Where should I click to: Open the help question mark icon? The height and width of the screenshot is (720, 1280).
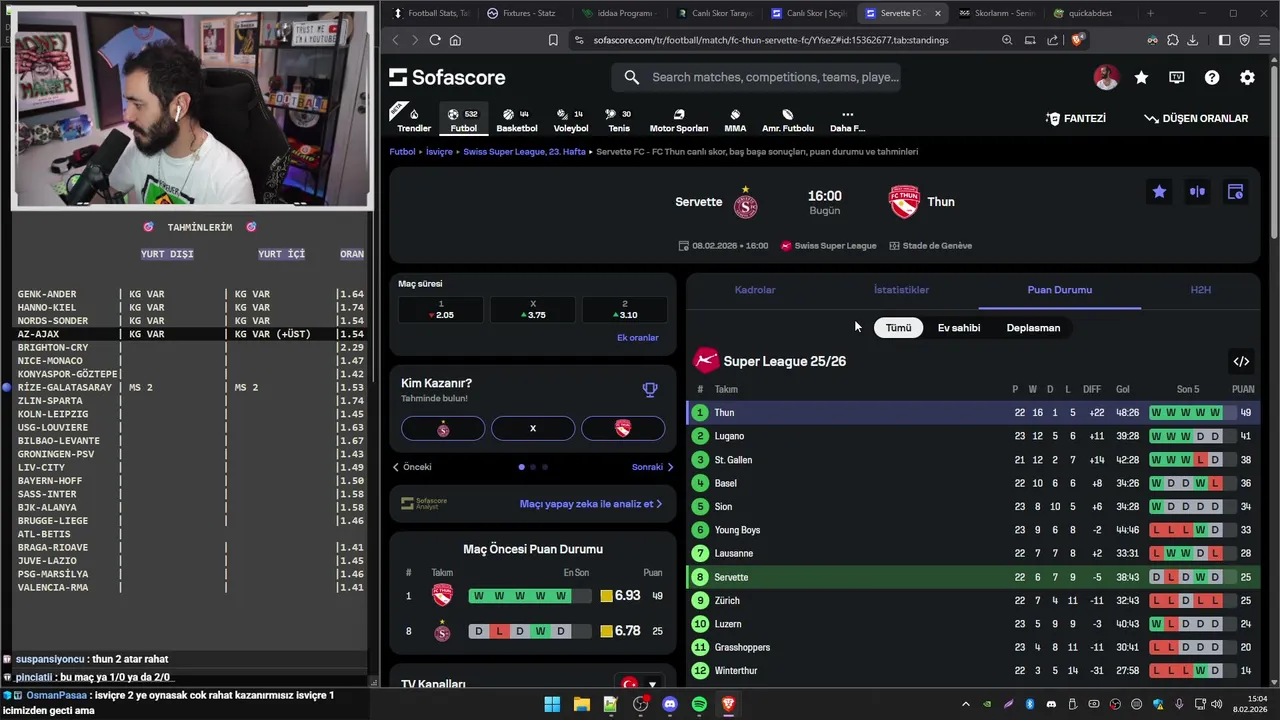[1212, 77]
